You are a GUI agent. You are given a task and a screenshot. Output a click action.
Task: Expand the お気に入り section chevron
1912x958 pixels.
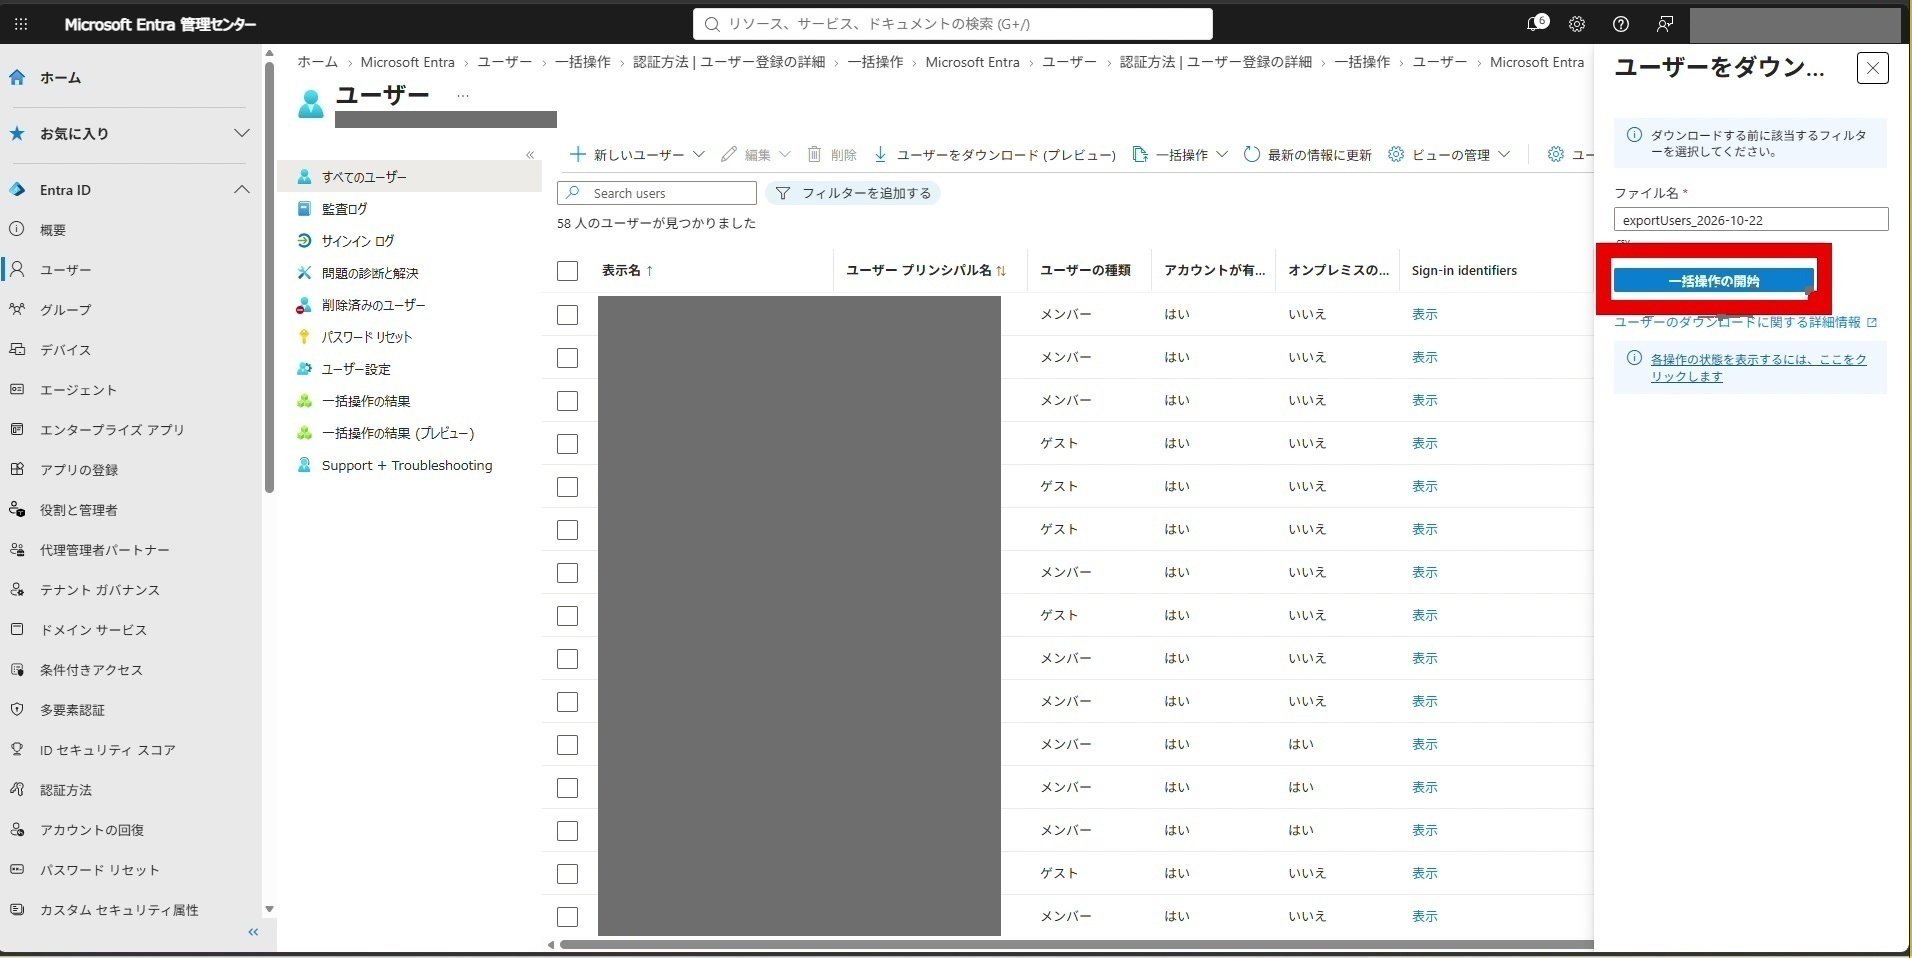pyautogui.click(x=241, y=133)
